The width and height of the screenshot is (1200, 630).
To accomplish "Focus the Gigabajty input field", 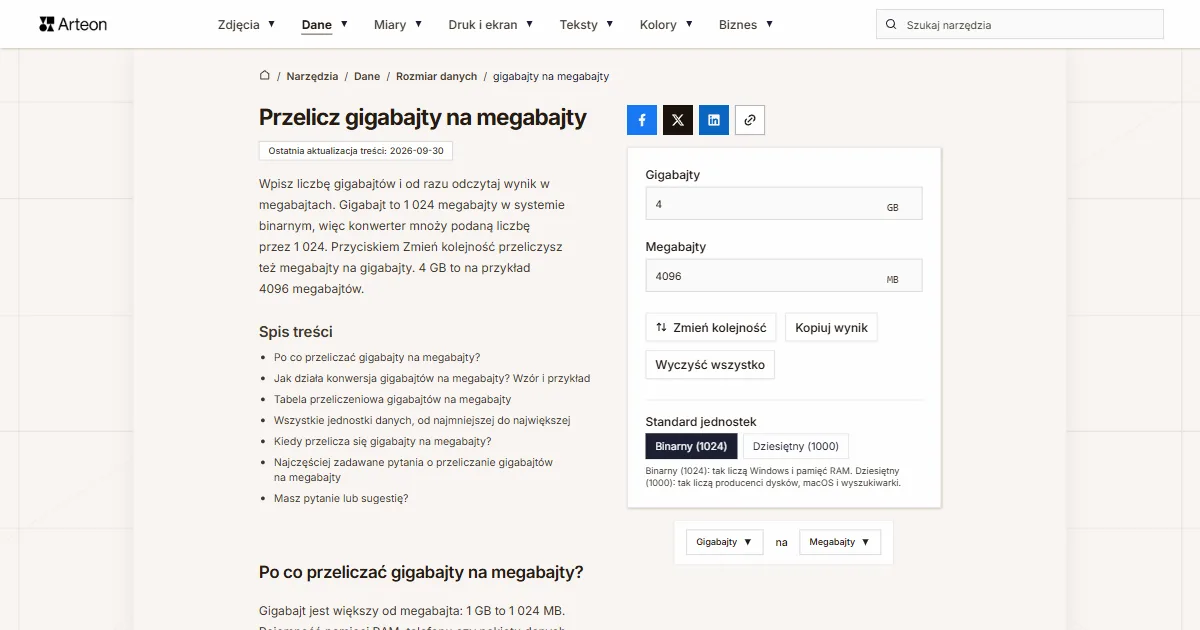I will tap(784, 204).
